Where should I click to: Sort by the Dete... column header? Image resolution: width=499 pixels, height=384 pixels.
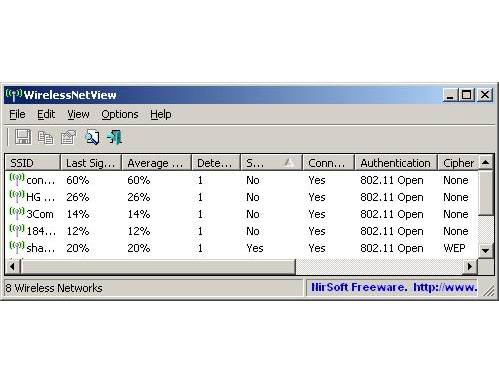coord(216,163)
